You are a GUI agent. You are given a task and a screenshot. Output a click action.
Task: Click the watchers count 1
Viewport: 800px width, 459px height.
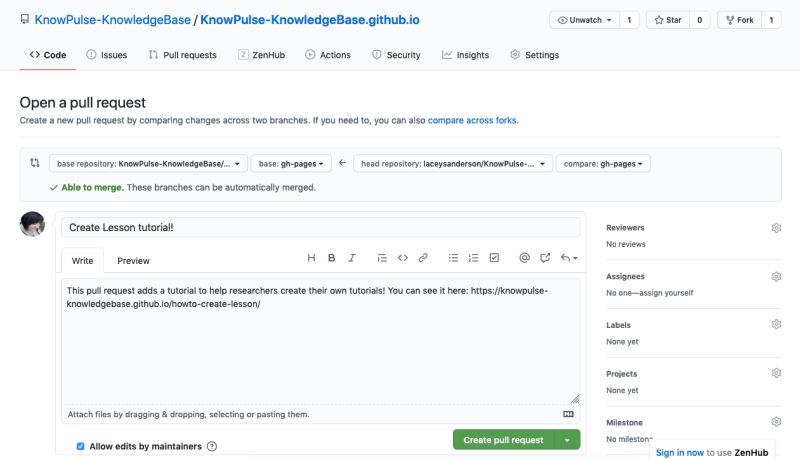629,20
